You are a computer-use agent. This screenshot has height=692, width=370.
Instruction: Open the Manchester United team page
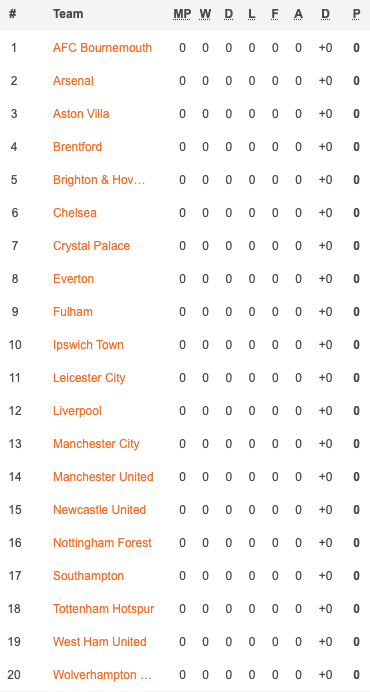click(103, 477)
